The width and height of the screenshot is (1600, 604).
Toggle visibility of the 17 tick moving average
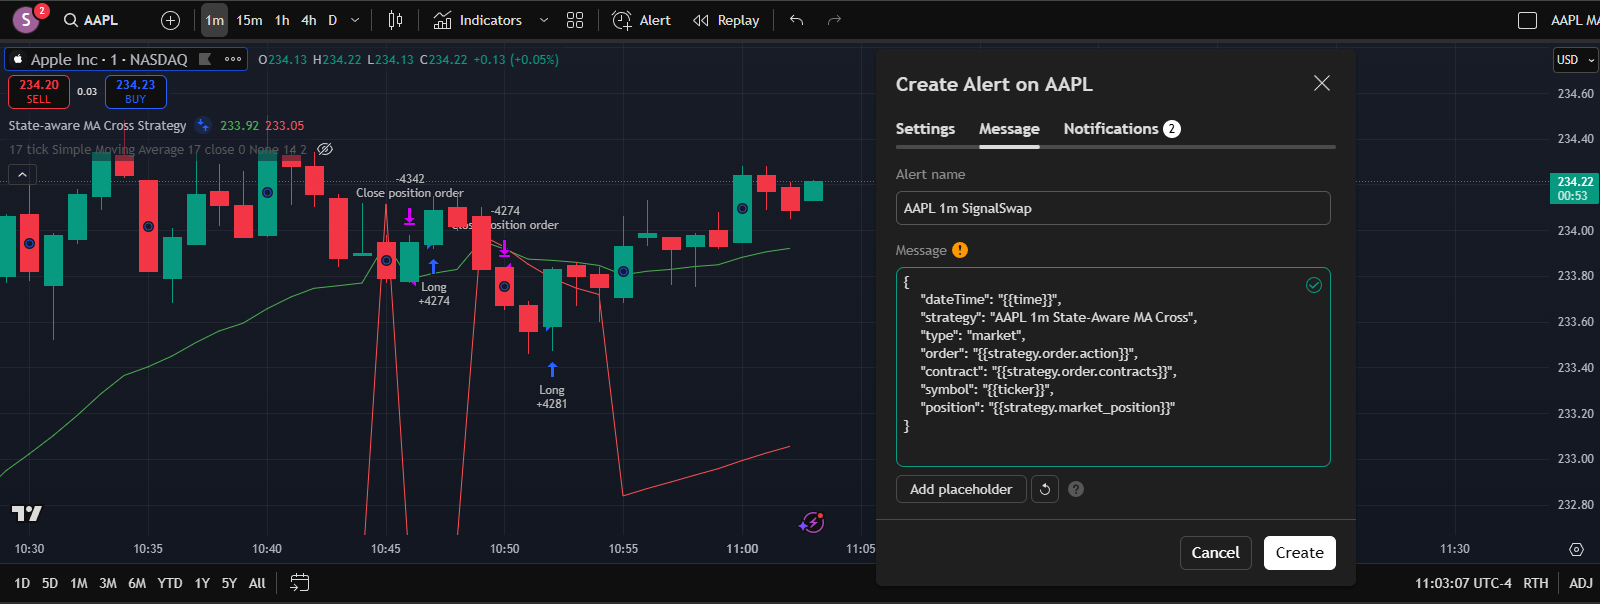point(325,149)
